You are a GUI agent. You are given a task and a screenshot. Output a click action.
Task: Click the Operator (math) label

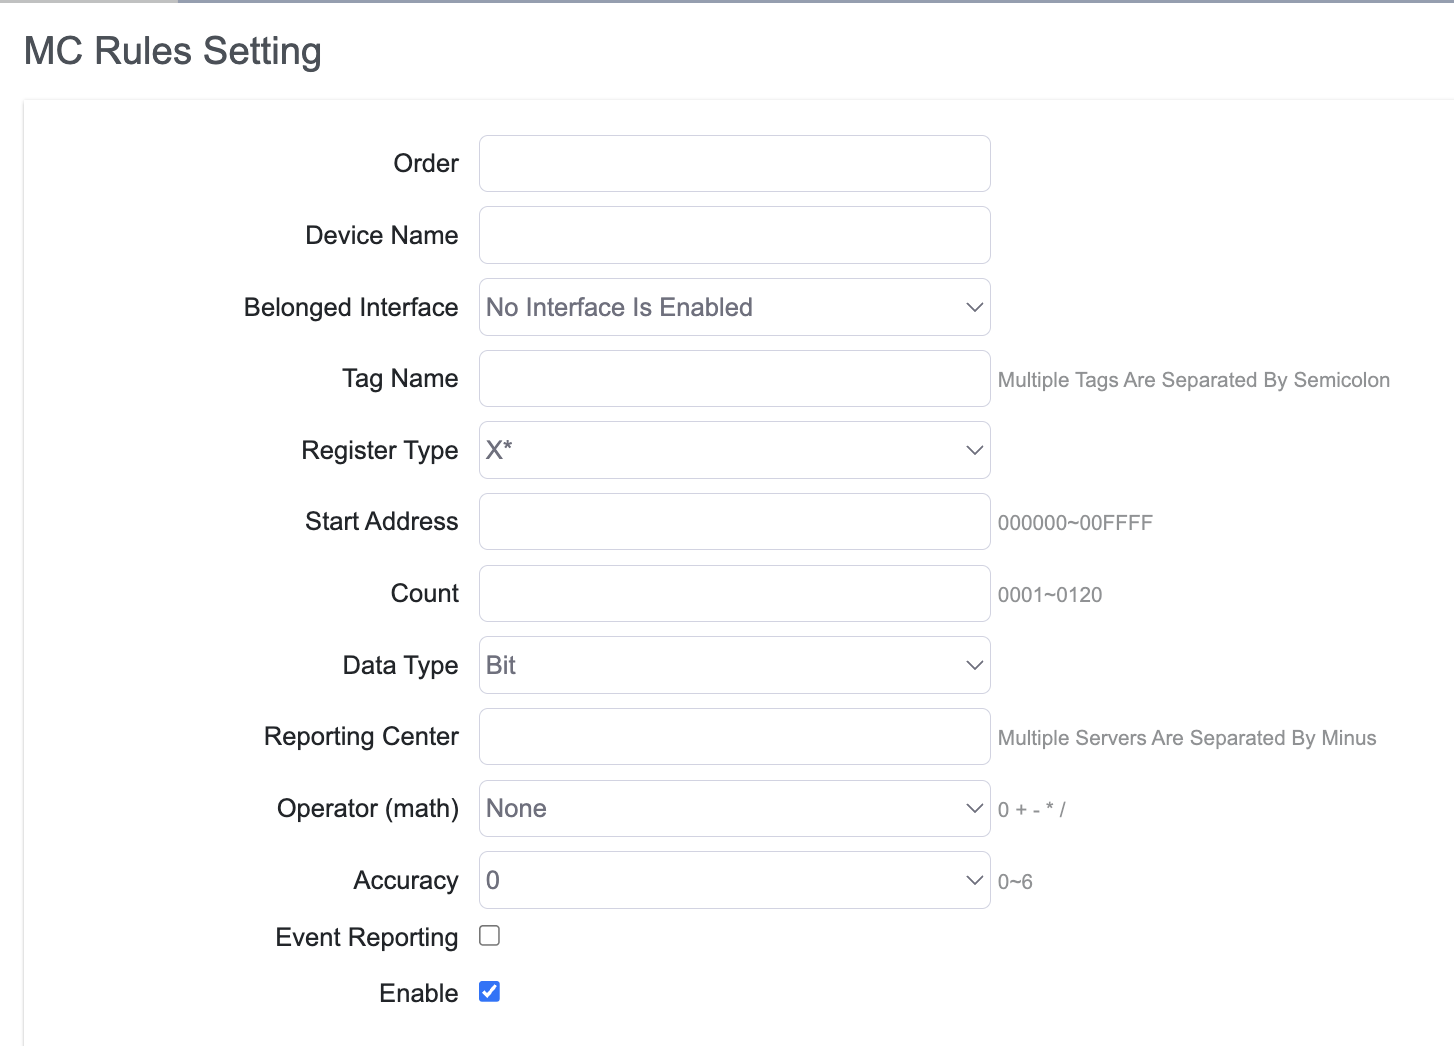(368, 809)
